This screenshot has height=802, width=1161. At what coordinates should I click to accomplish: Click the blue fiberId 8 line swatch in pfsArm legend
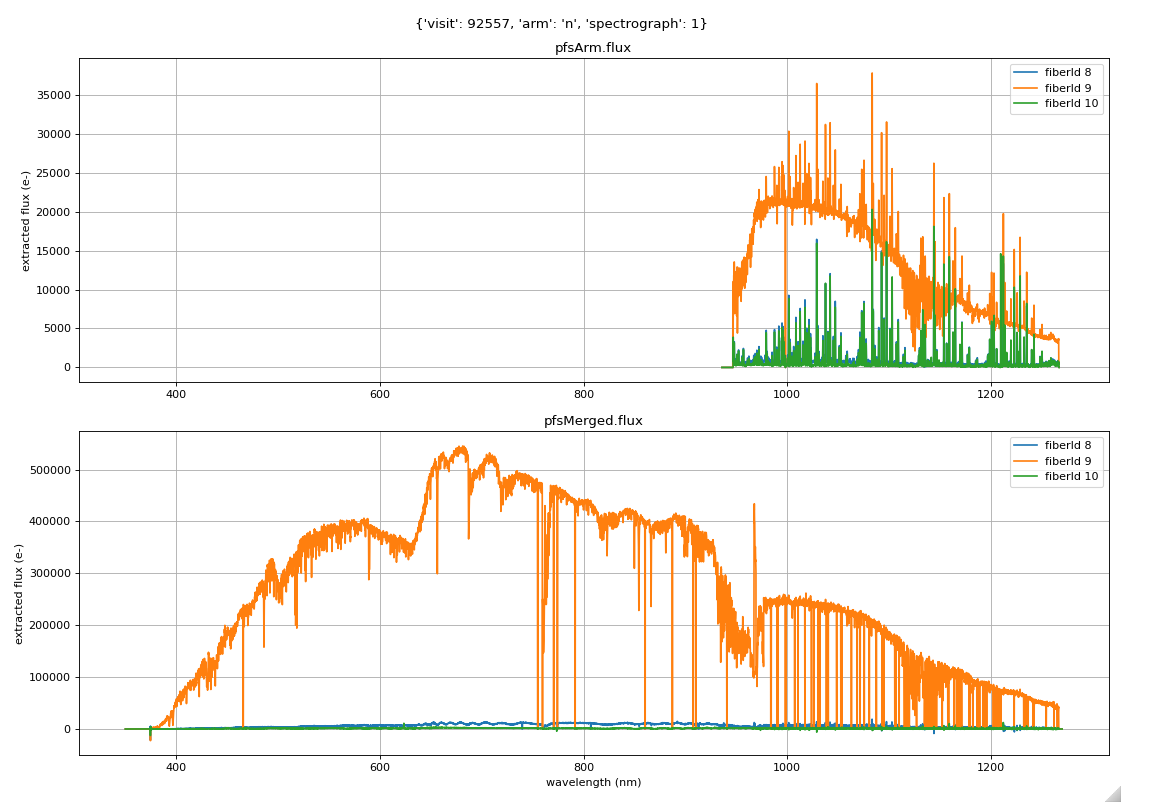point(1026,72)
